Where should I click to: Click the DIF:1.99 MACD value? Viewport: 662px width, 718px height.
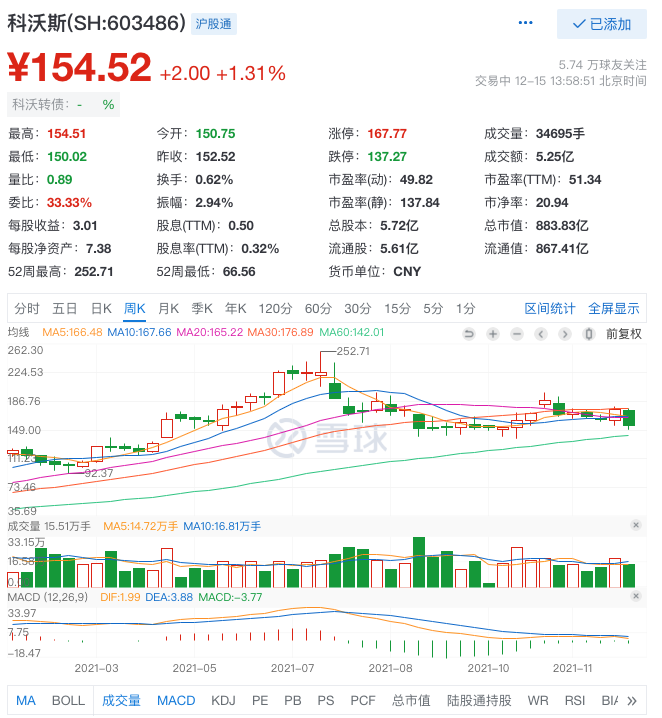coord(120,597)
